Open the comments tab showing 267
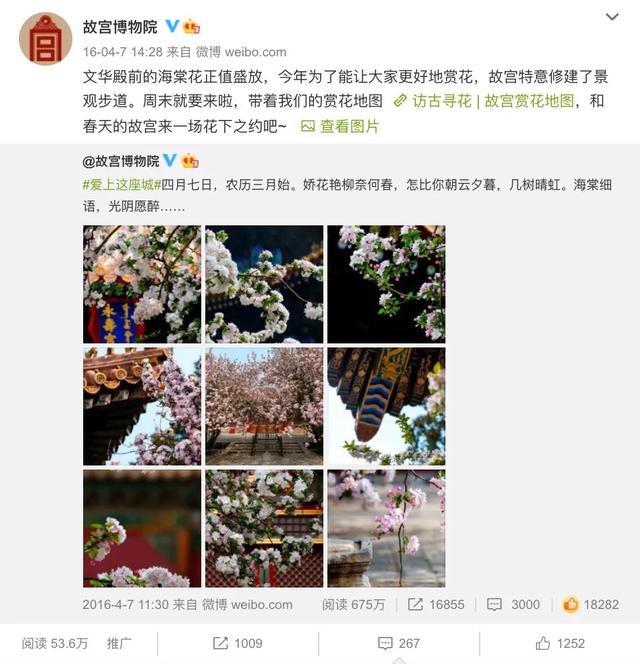640x664 pixels. 399,644
